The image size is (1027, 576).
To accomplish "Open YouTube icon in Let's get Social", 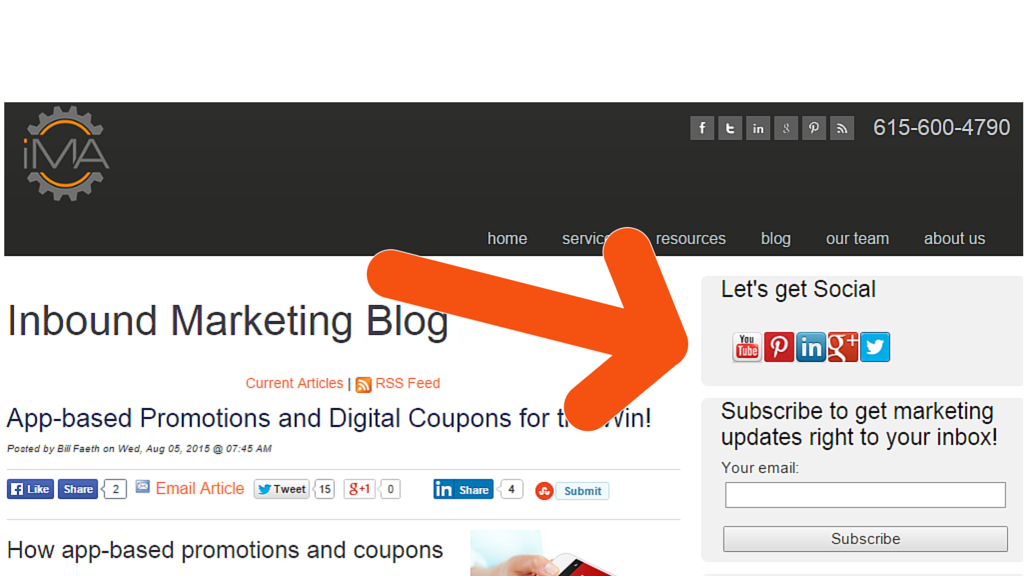I will (x=747, y=347).
